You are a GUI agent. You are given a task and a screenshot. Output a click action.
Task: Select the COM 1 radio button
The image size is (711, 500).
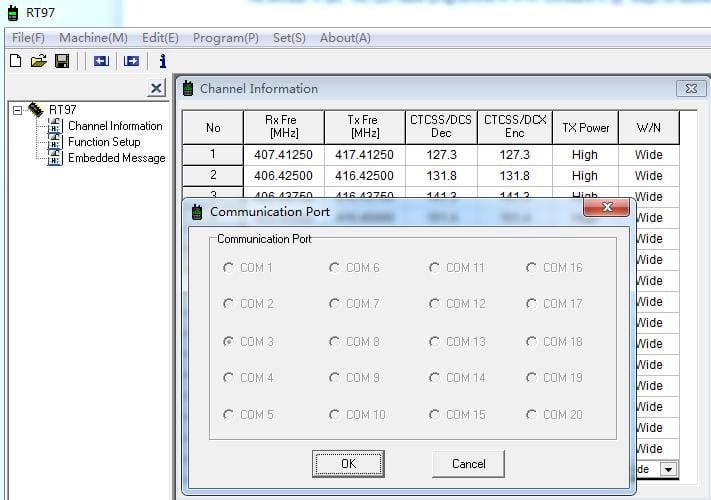tap(229, 268)
